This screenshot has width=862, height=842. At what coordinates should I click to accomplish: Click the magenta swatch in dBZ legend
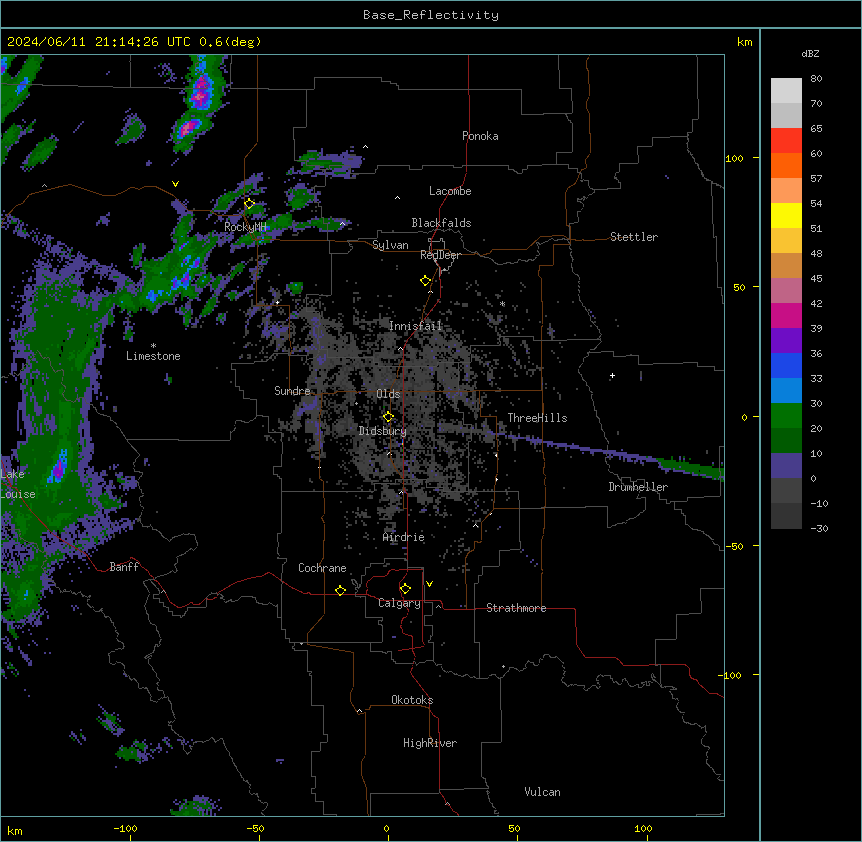click(786, 315)
